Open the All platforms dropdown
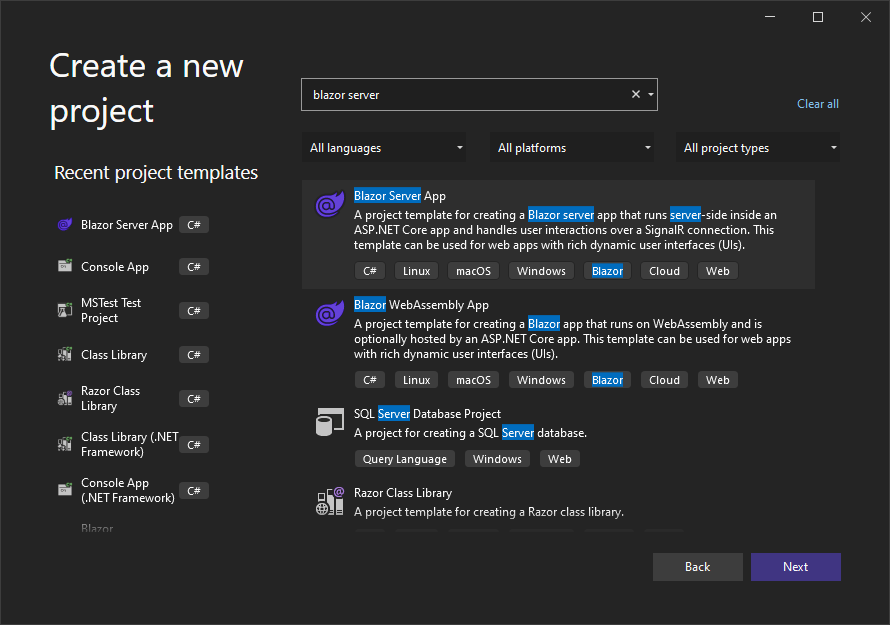The height and width of the screenshot is (625, 890). (x=572, y=148)
